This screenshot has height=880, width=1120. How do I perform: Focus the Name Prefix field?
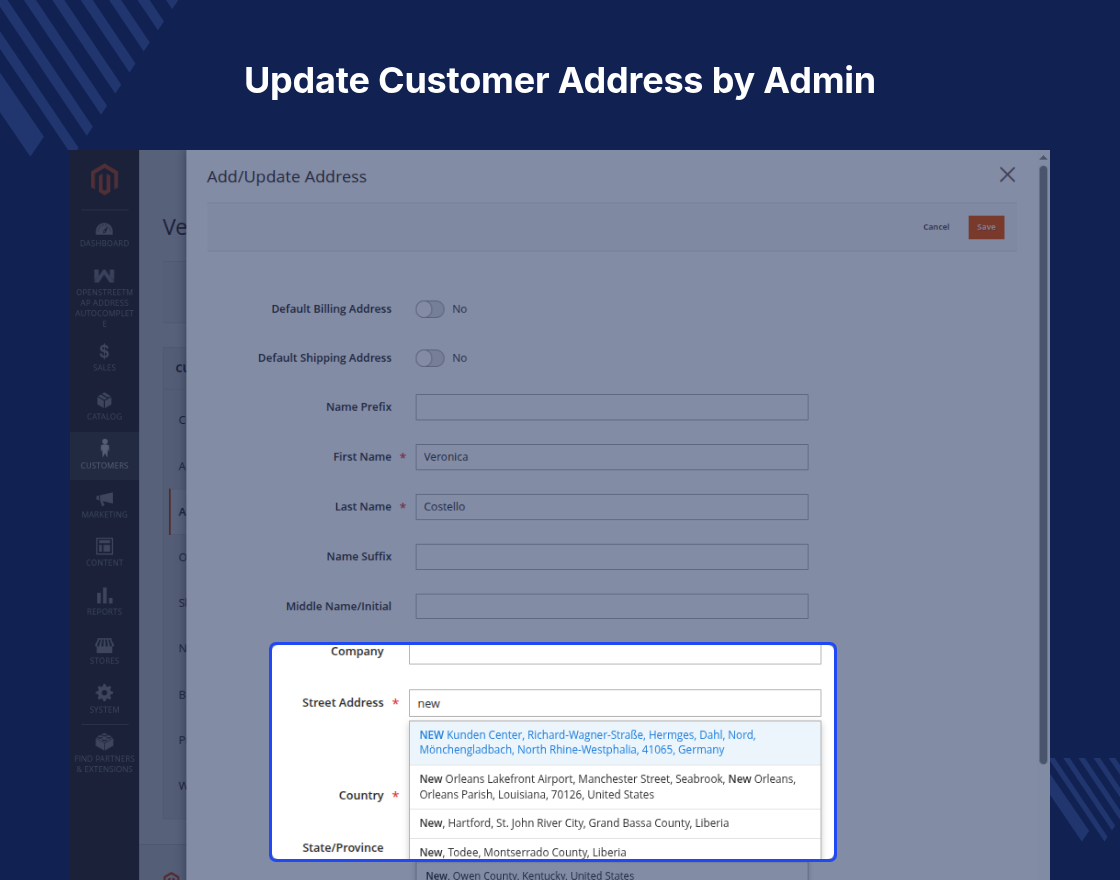tap(612, 407)
